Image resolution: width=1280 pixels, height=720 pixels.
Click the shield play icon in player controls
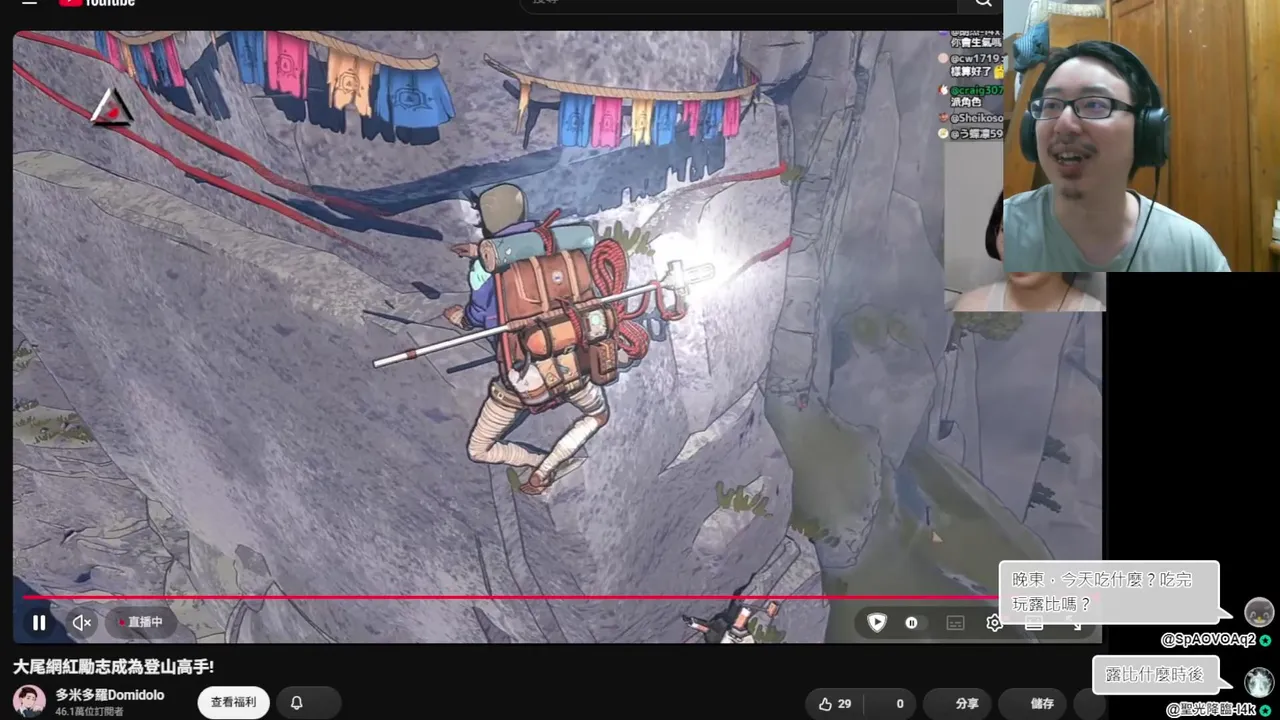click(877, 622)
